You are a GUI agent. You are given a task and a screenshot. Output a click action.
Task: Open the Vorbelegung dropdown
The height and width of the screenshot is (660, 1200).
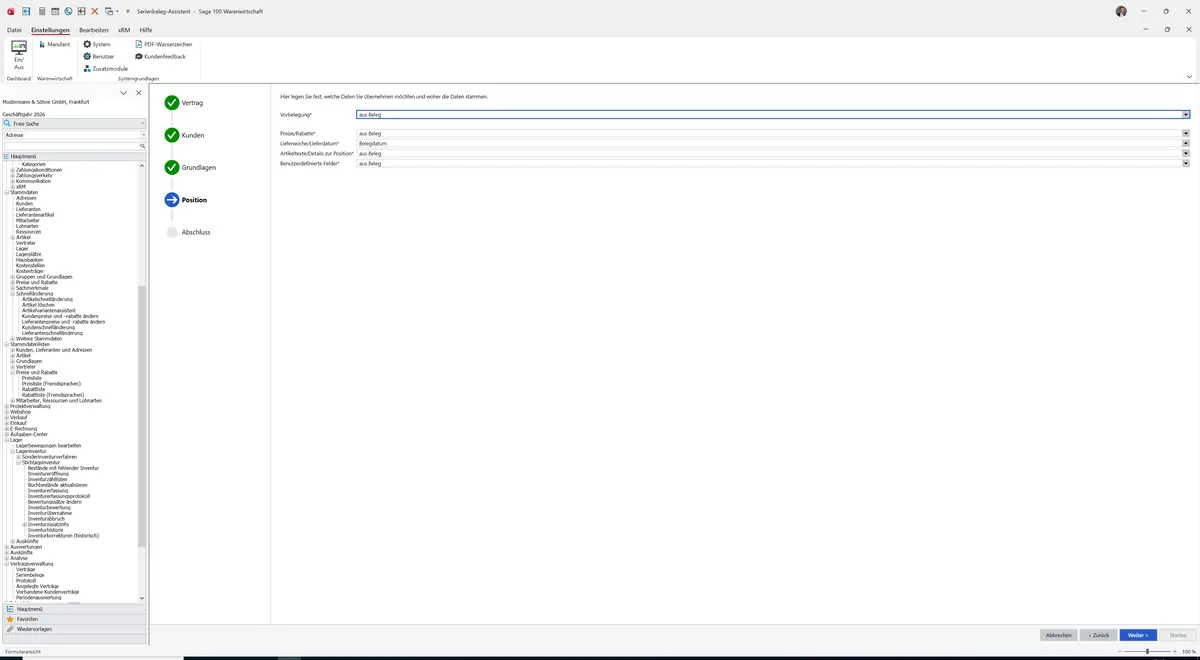[x=1186, y=115]
